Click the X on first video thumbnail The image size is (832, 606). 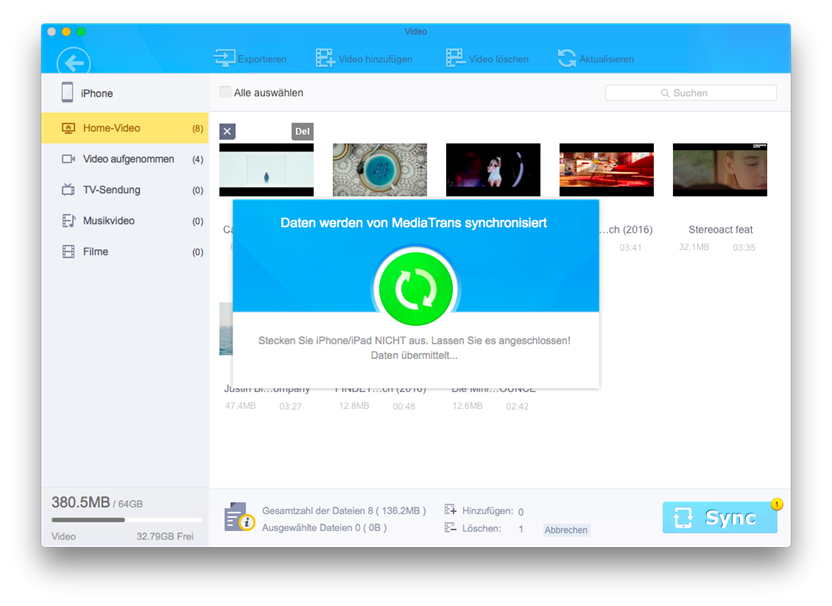(228, 131)
